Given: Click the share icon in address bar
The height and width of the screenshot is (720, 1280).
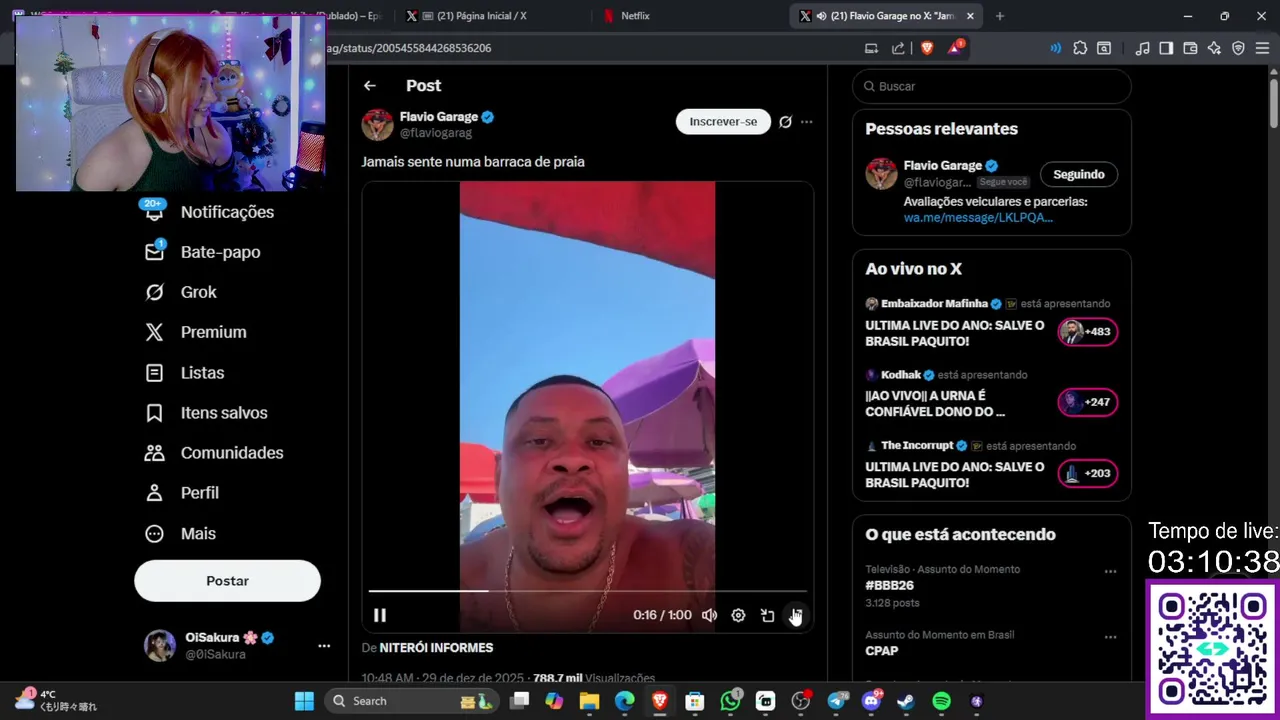Looking at the screenshot, I should tap(898, 48).
